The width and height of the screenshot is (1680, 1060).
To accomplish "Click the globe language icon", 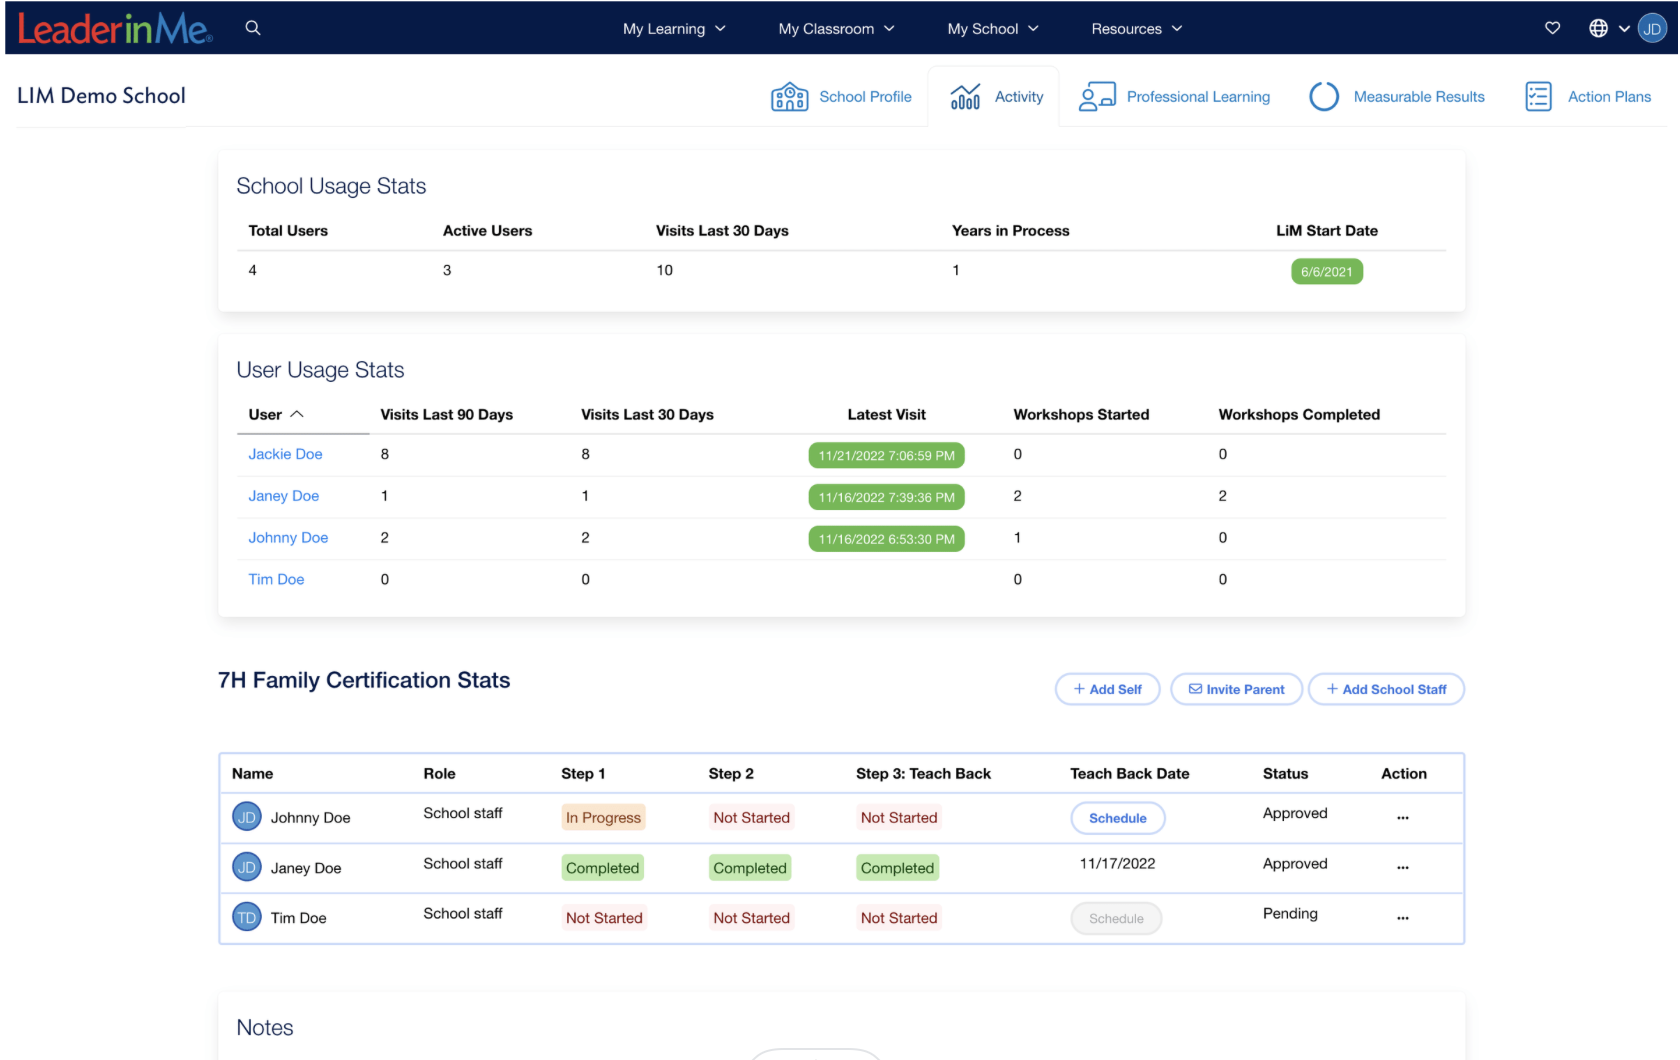I will pos(1598,28).
